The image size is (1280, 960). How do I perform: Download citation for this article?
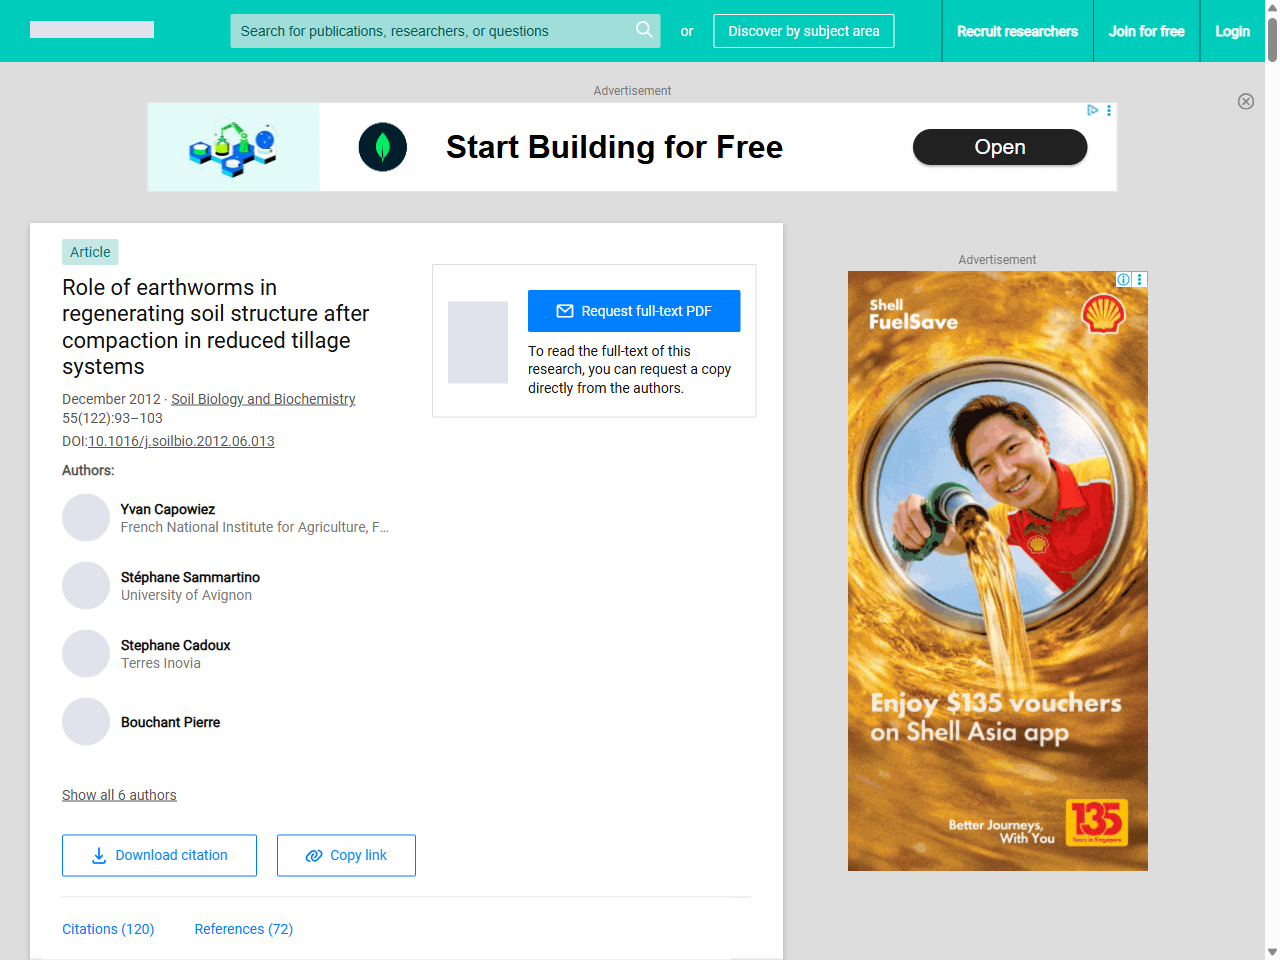pyautogui.click(x=160, y=856)
